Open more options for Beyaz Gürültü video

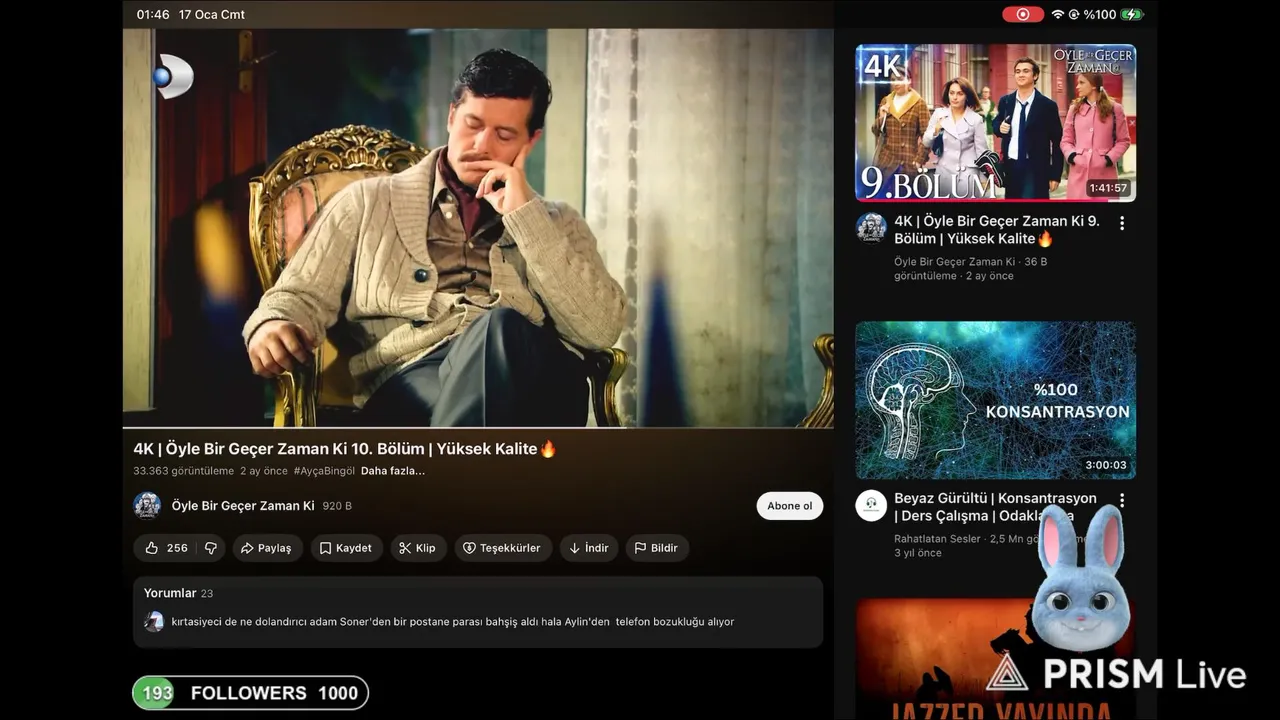1122,500
